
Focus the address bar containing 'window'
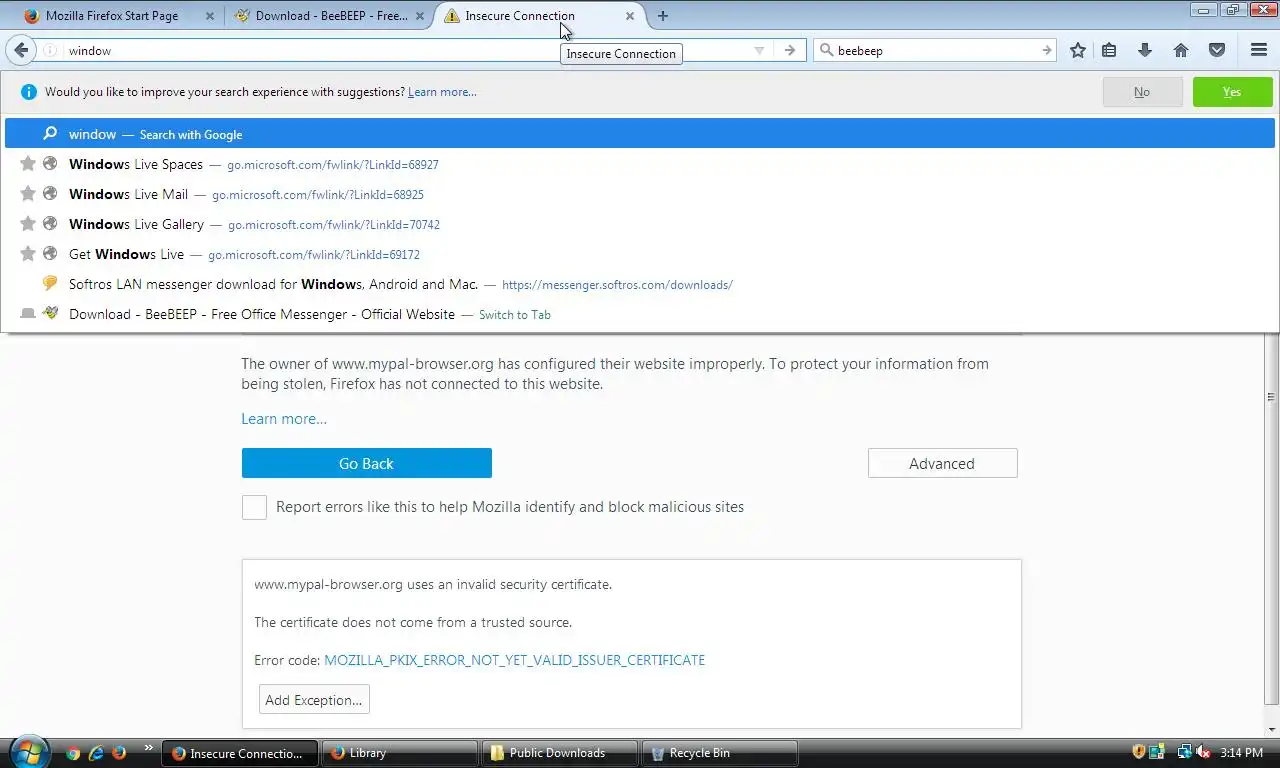(400, 50)
